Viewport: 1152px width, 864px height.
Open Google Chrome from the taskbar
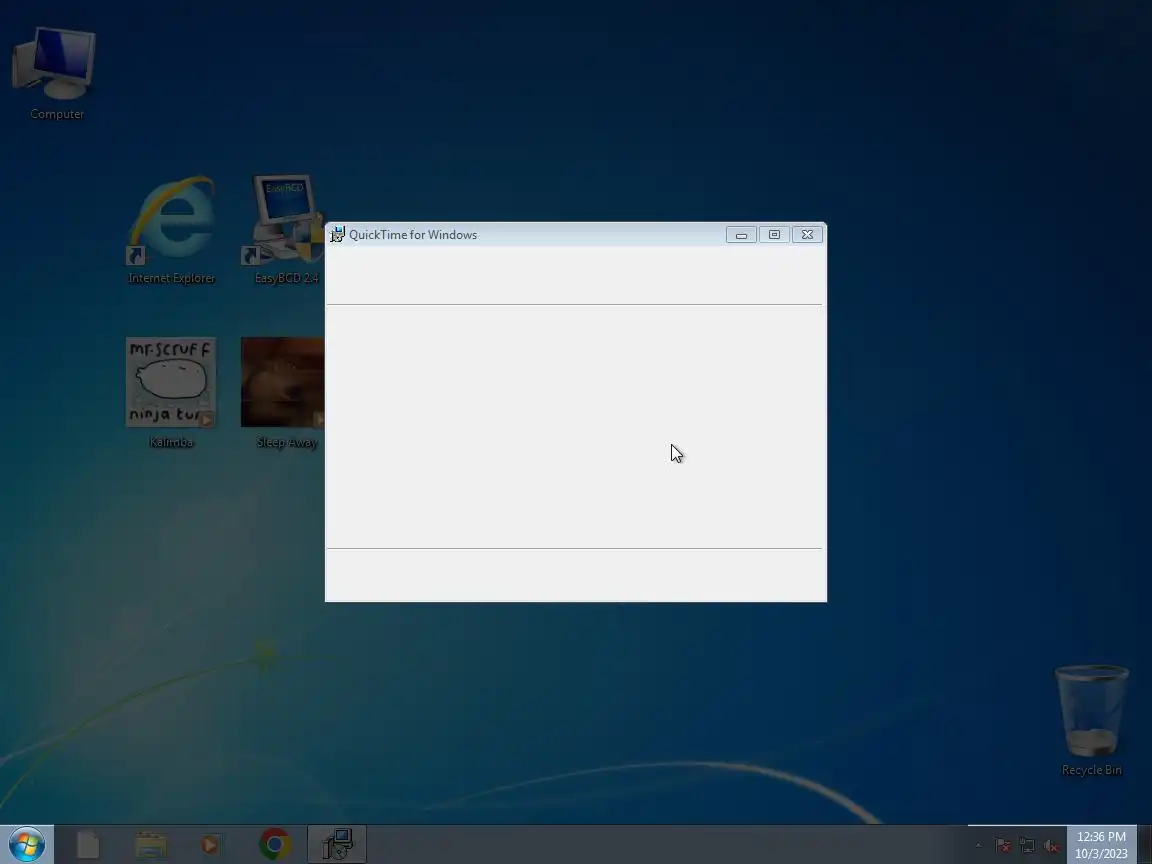[x=275, y=844]
